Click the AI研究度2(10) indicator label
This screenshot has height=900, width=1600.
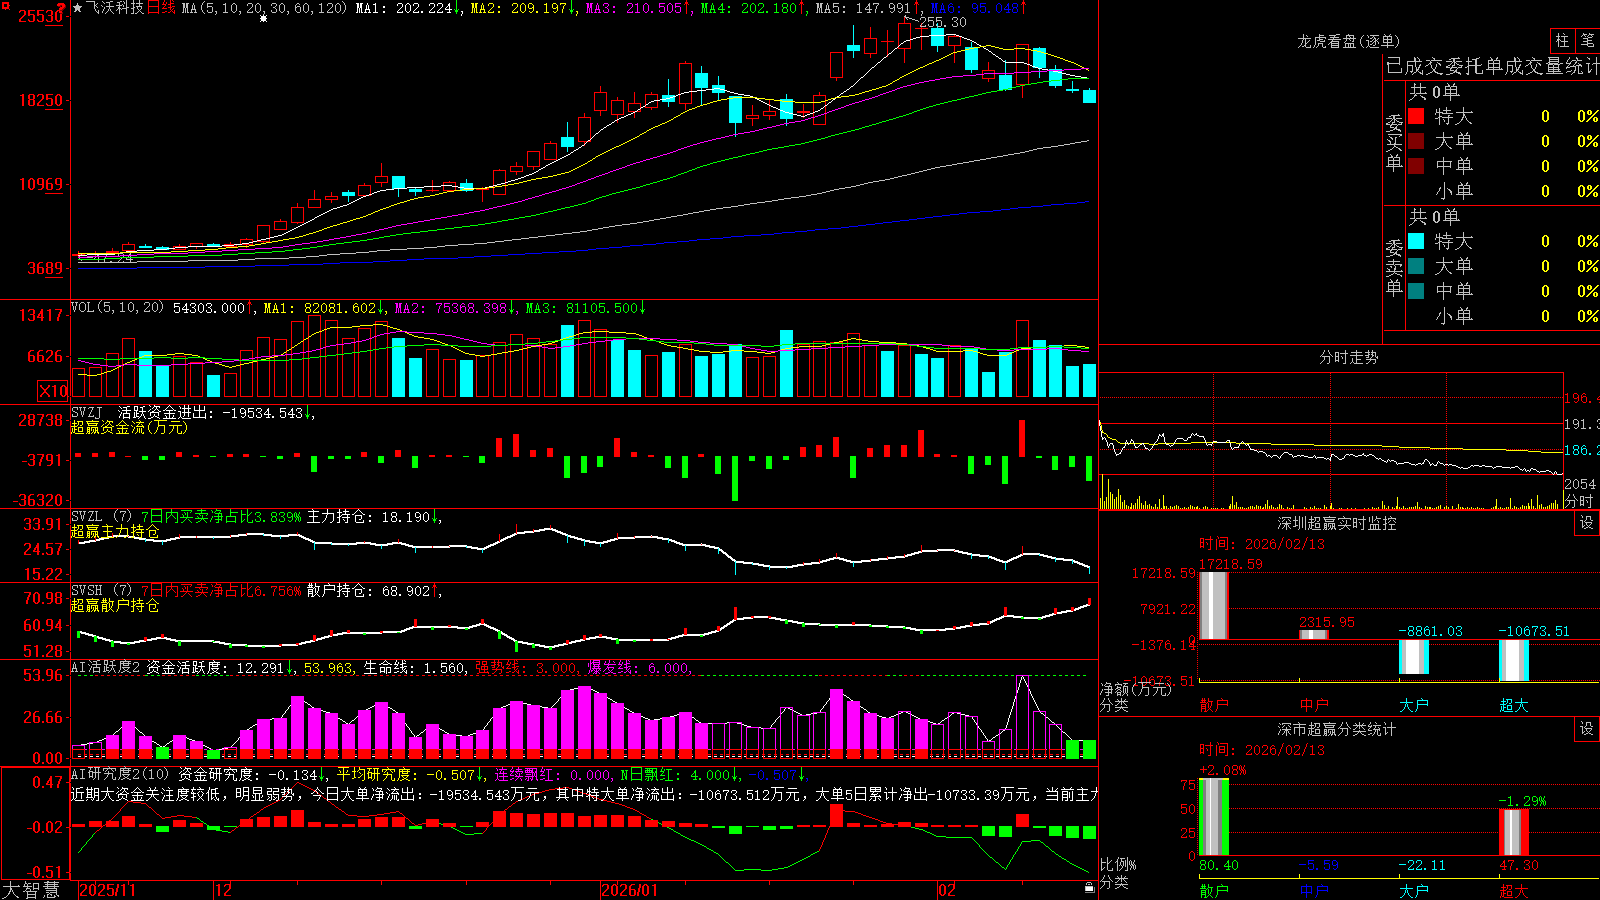(x=121, y=774)
